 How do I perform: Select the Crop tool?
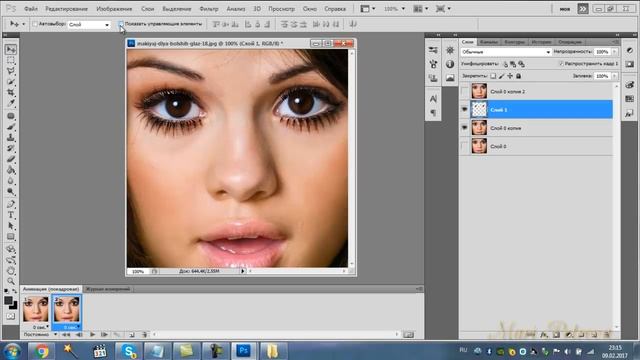[x=11, y=93]
